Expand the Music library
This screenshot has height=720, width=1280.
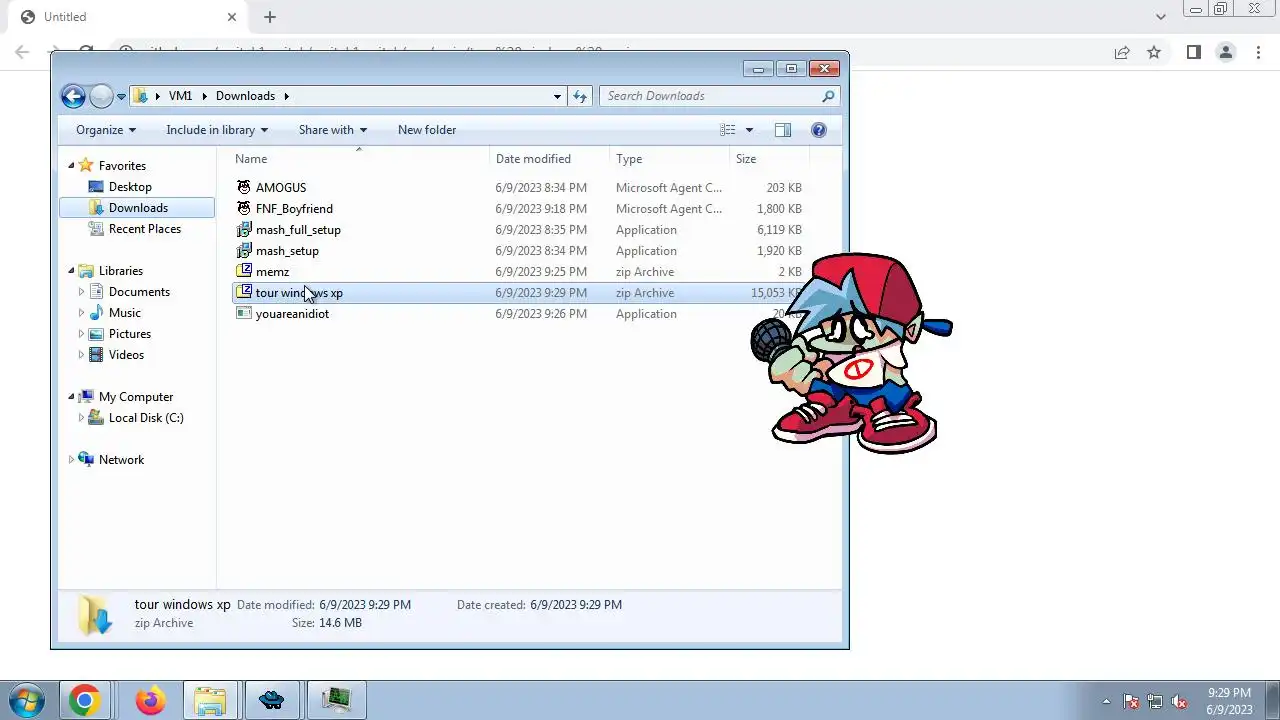point(81,313)
